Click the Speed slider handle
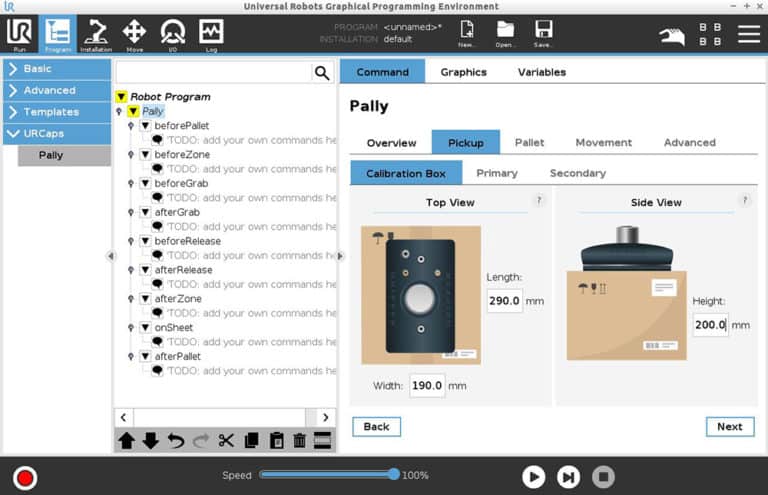This screenshot has height=495, width=768. (394, 474)
